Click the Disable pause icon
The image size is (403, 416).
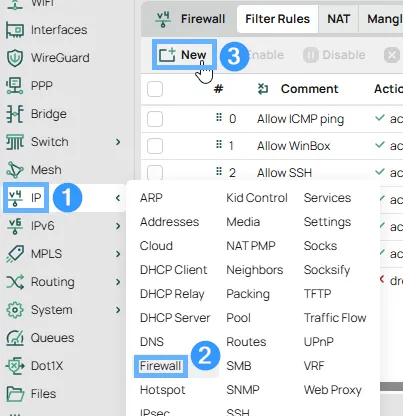[x=311, y=55]
